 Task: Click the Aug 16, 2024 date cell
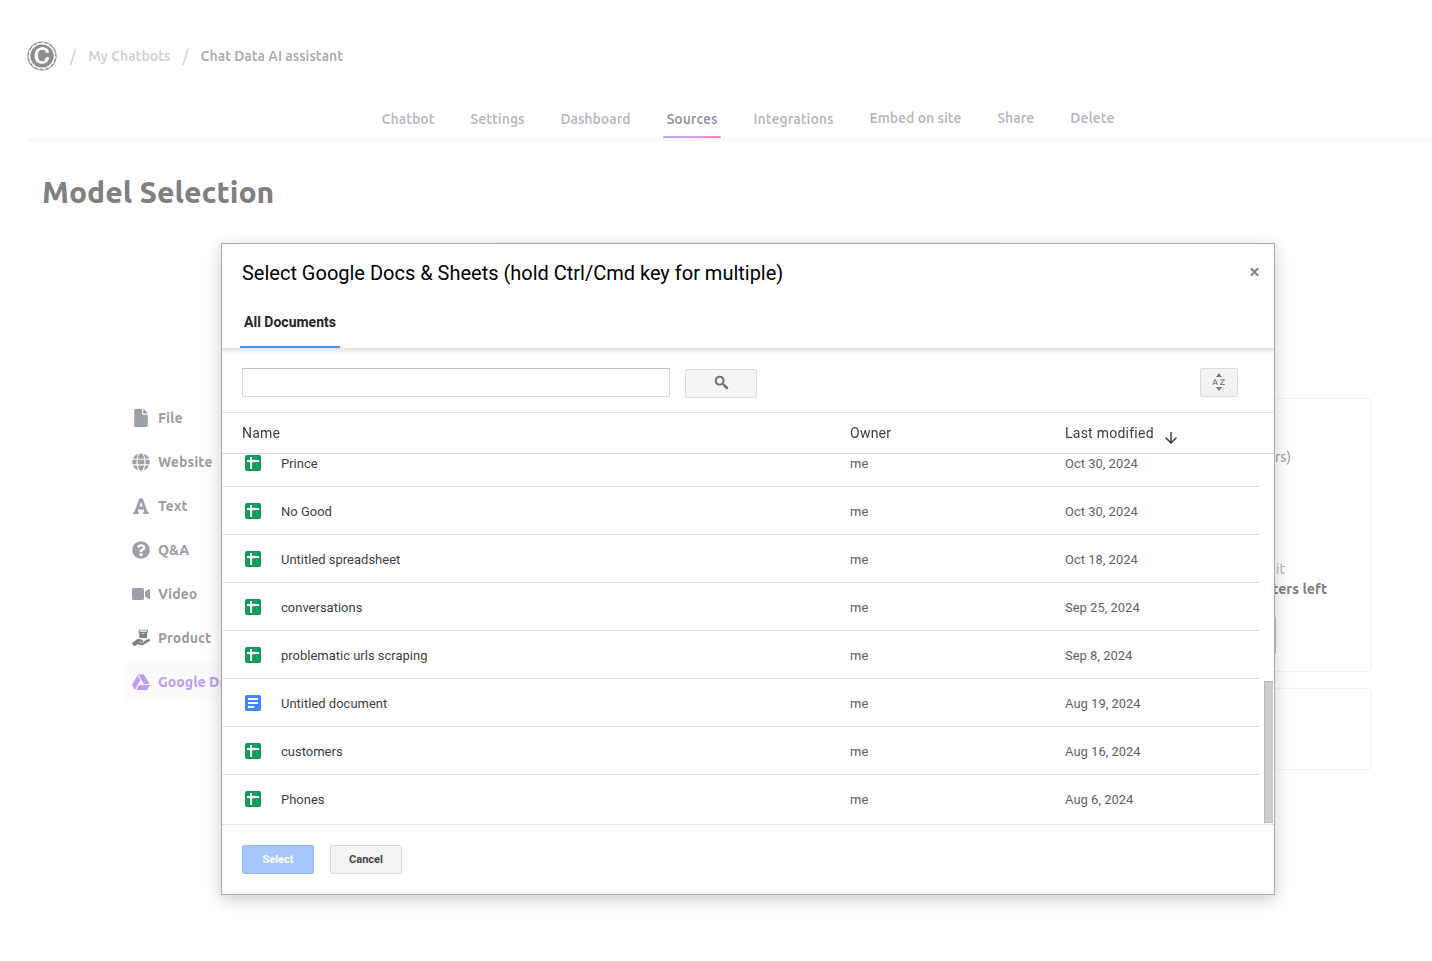pos(1103,752)
